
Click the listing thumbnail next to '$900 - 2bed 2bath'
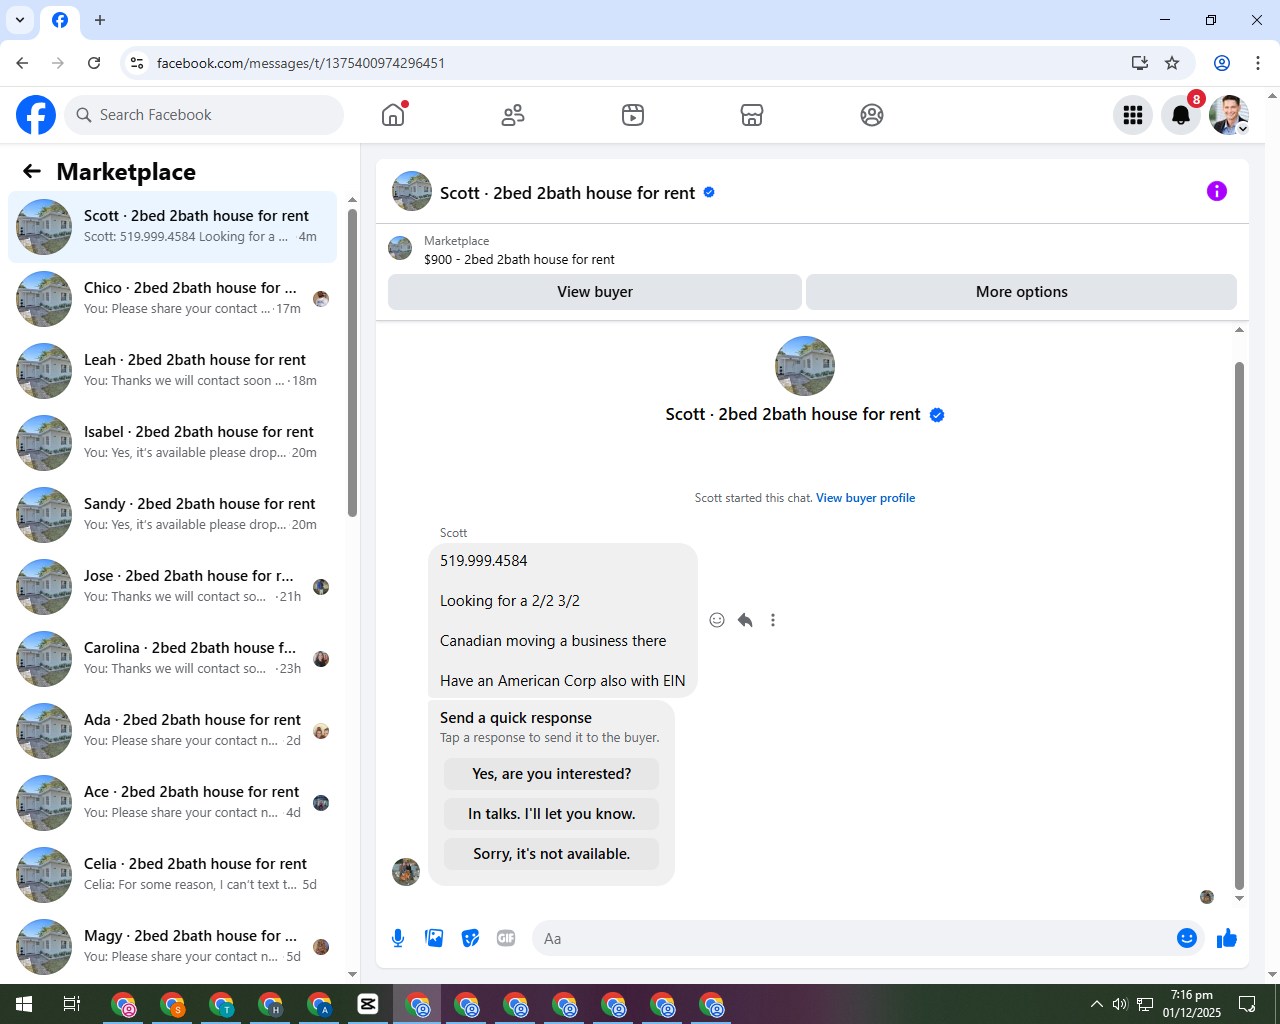(x=400, y=248)
